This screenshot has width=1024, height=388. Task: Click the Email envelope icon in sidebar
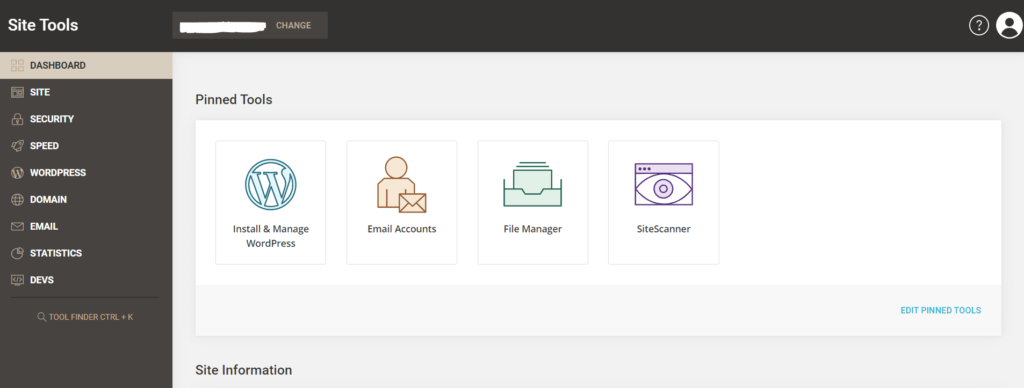click(x=18, y=226)
